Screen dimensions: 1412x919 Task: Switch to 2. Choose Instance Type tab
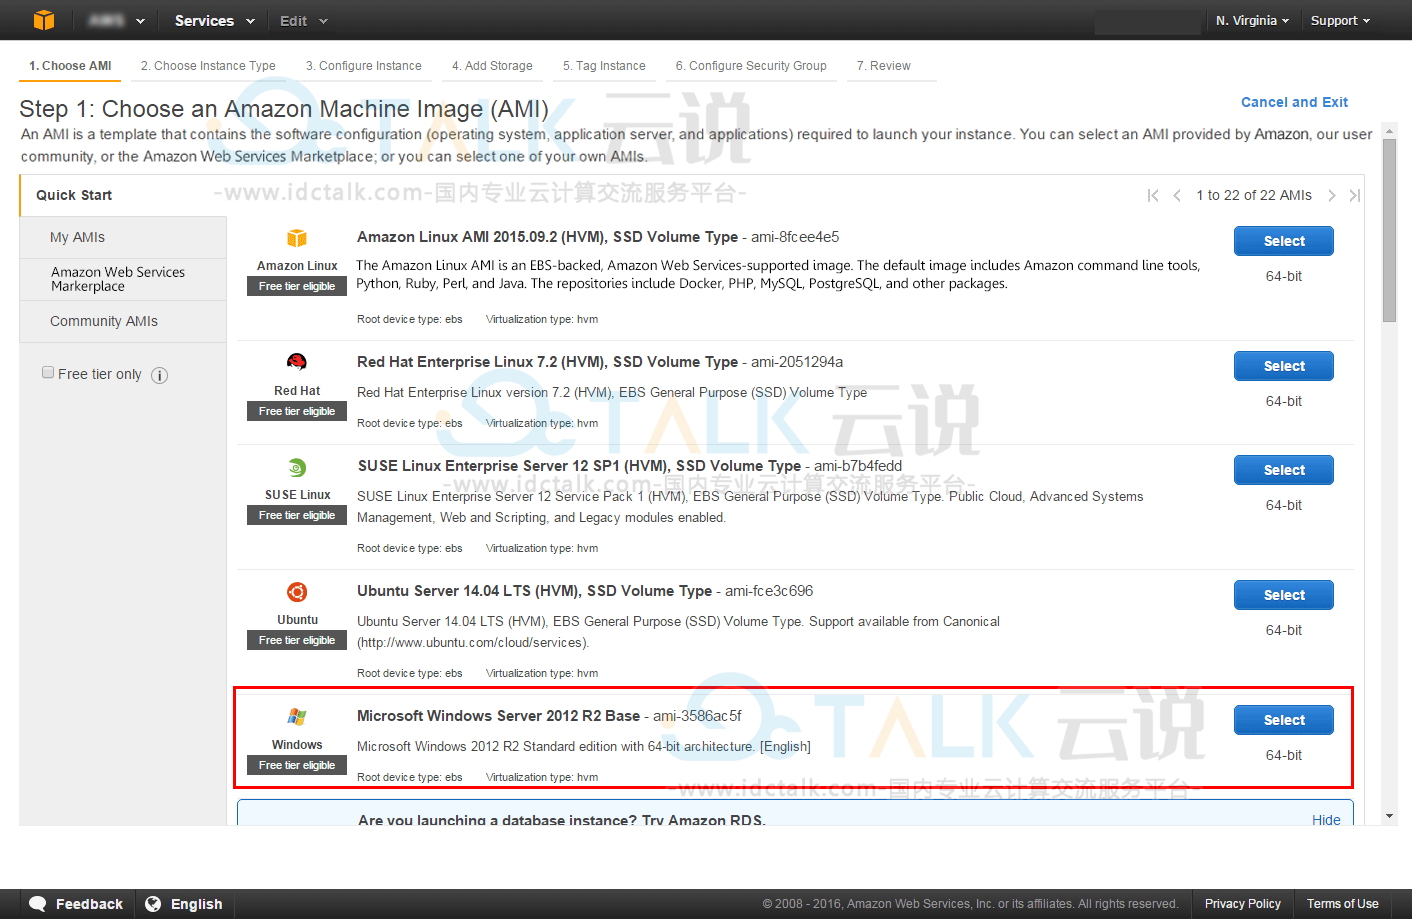coord(208,66)
